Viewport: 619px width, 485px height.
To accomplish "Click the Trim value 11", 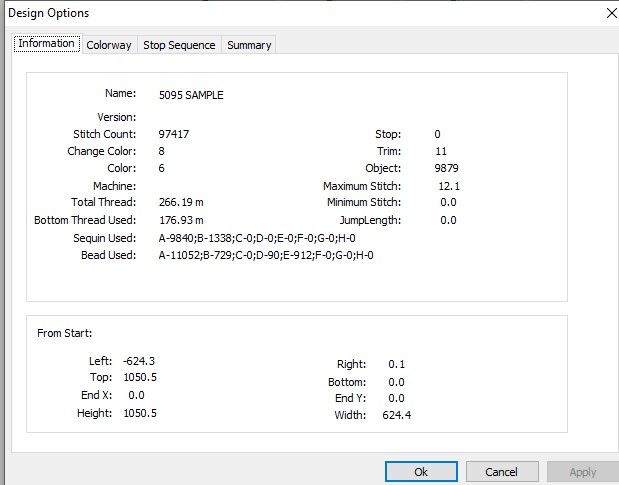I will point(441,152).
